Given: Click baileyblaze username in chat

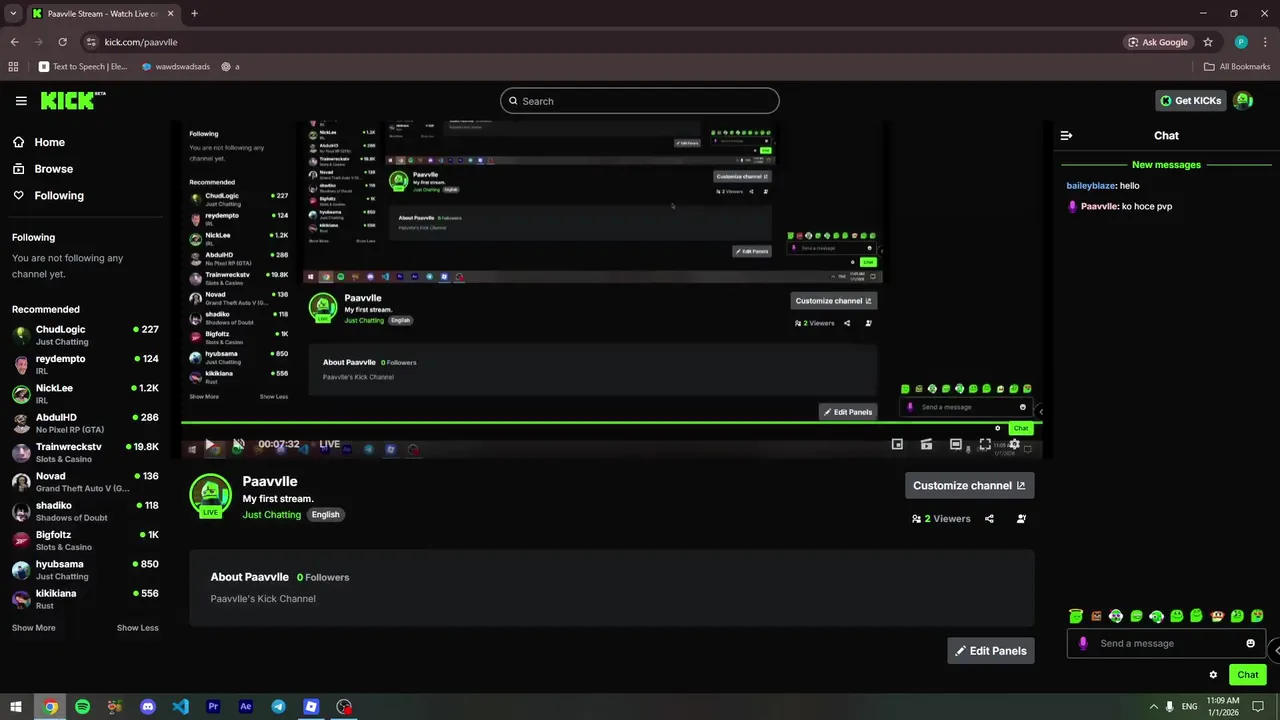Looking at the screenshot, I should click(1090, 186).
